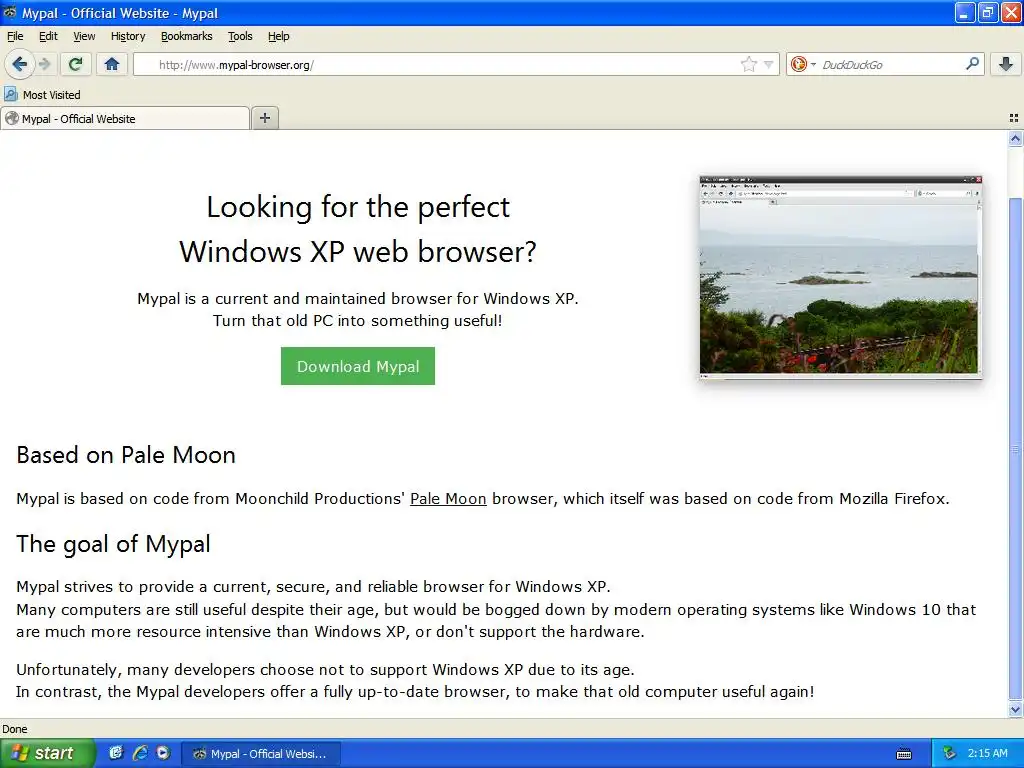The width and height of the screenshot is (1024, 768).
Task: Launch Show Desktop quick launch icon
Action: pyautogui.click(x=116, y=753)
